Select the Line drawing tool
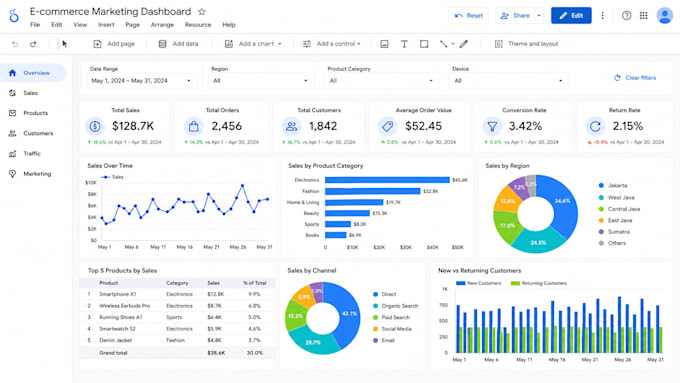680x383 pixels. [443, 44]
